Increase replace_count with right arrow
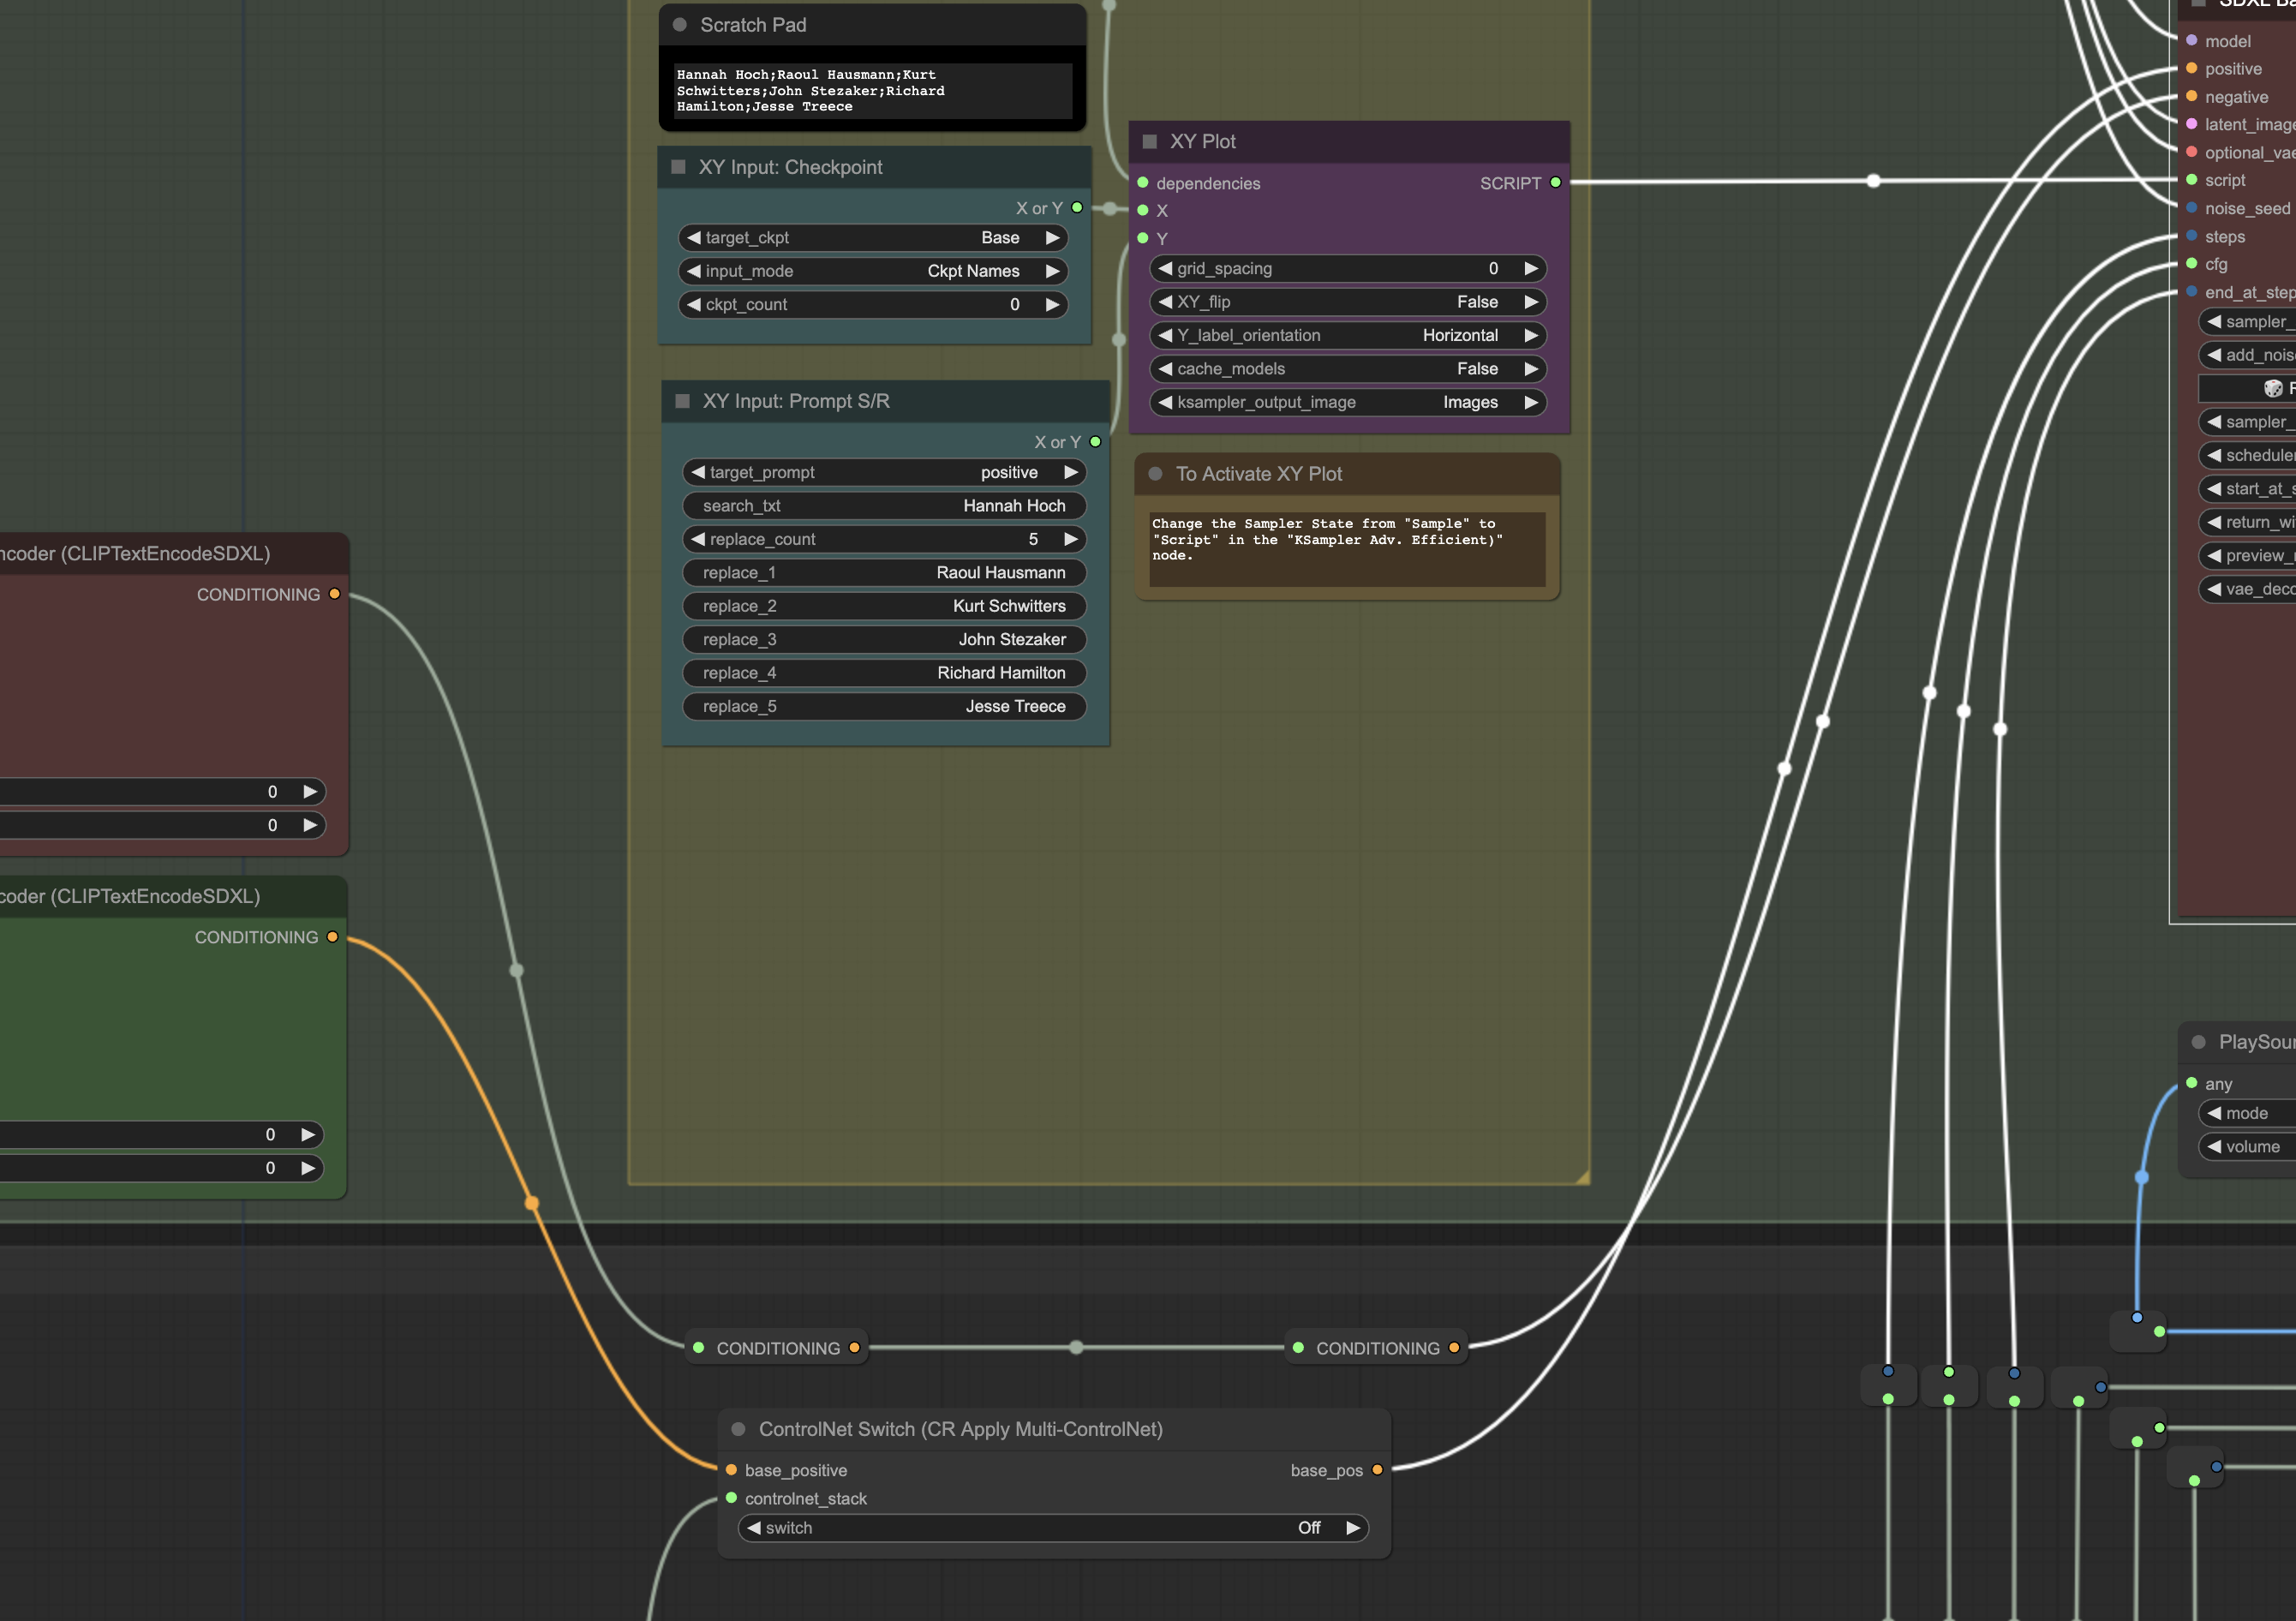Screen dimensions: 2296x1621 pos(1071,539)
